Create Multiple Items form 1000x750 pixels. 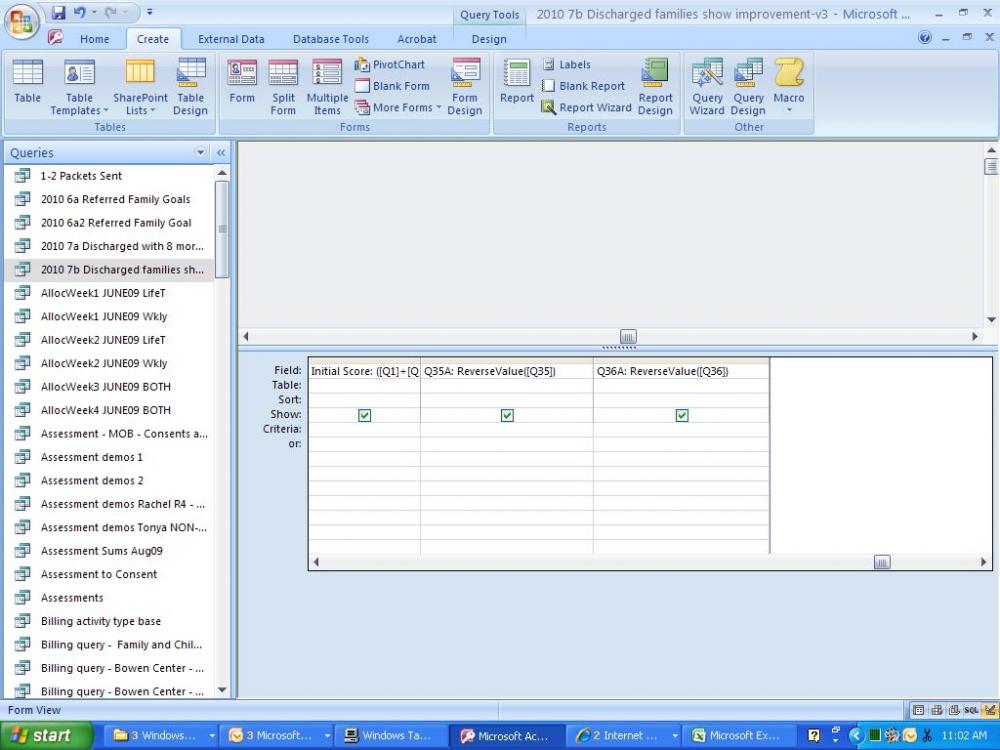click(x=327, y=87)
